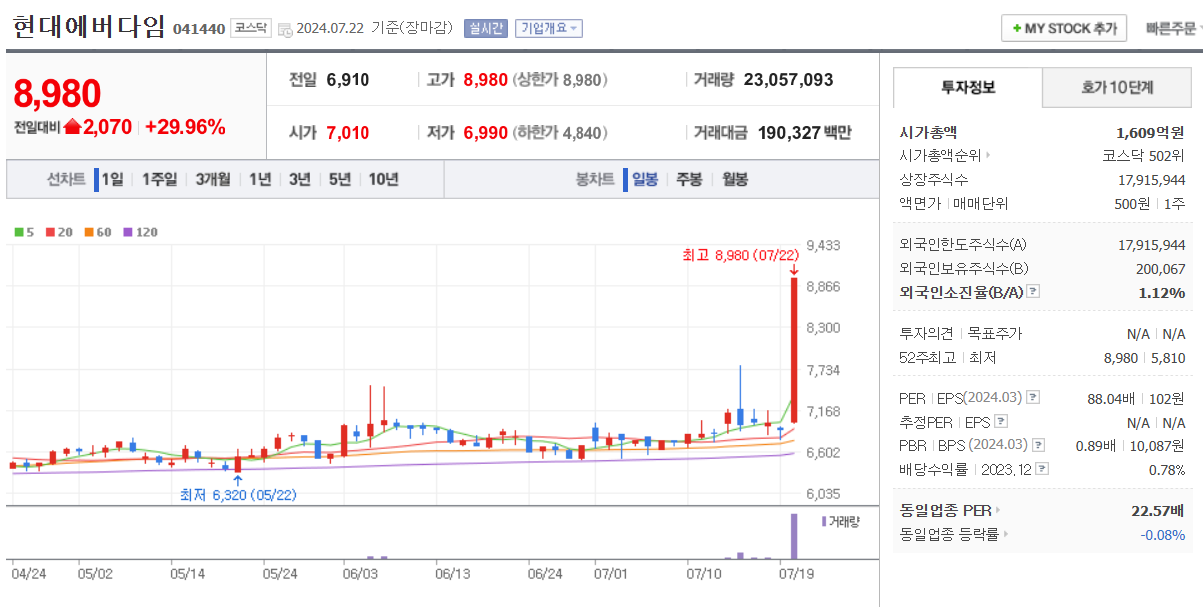Click the large 07/22 red candlestick
Viewport: 1203px width, 607px height.
(x=794, y=350)
